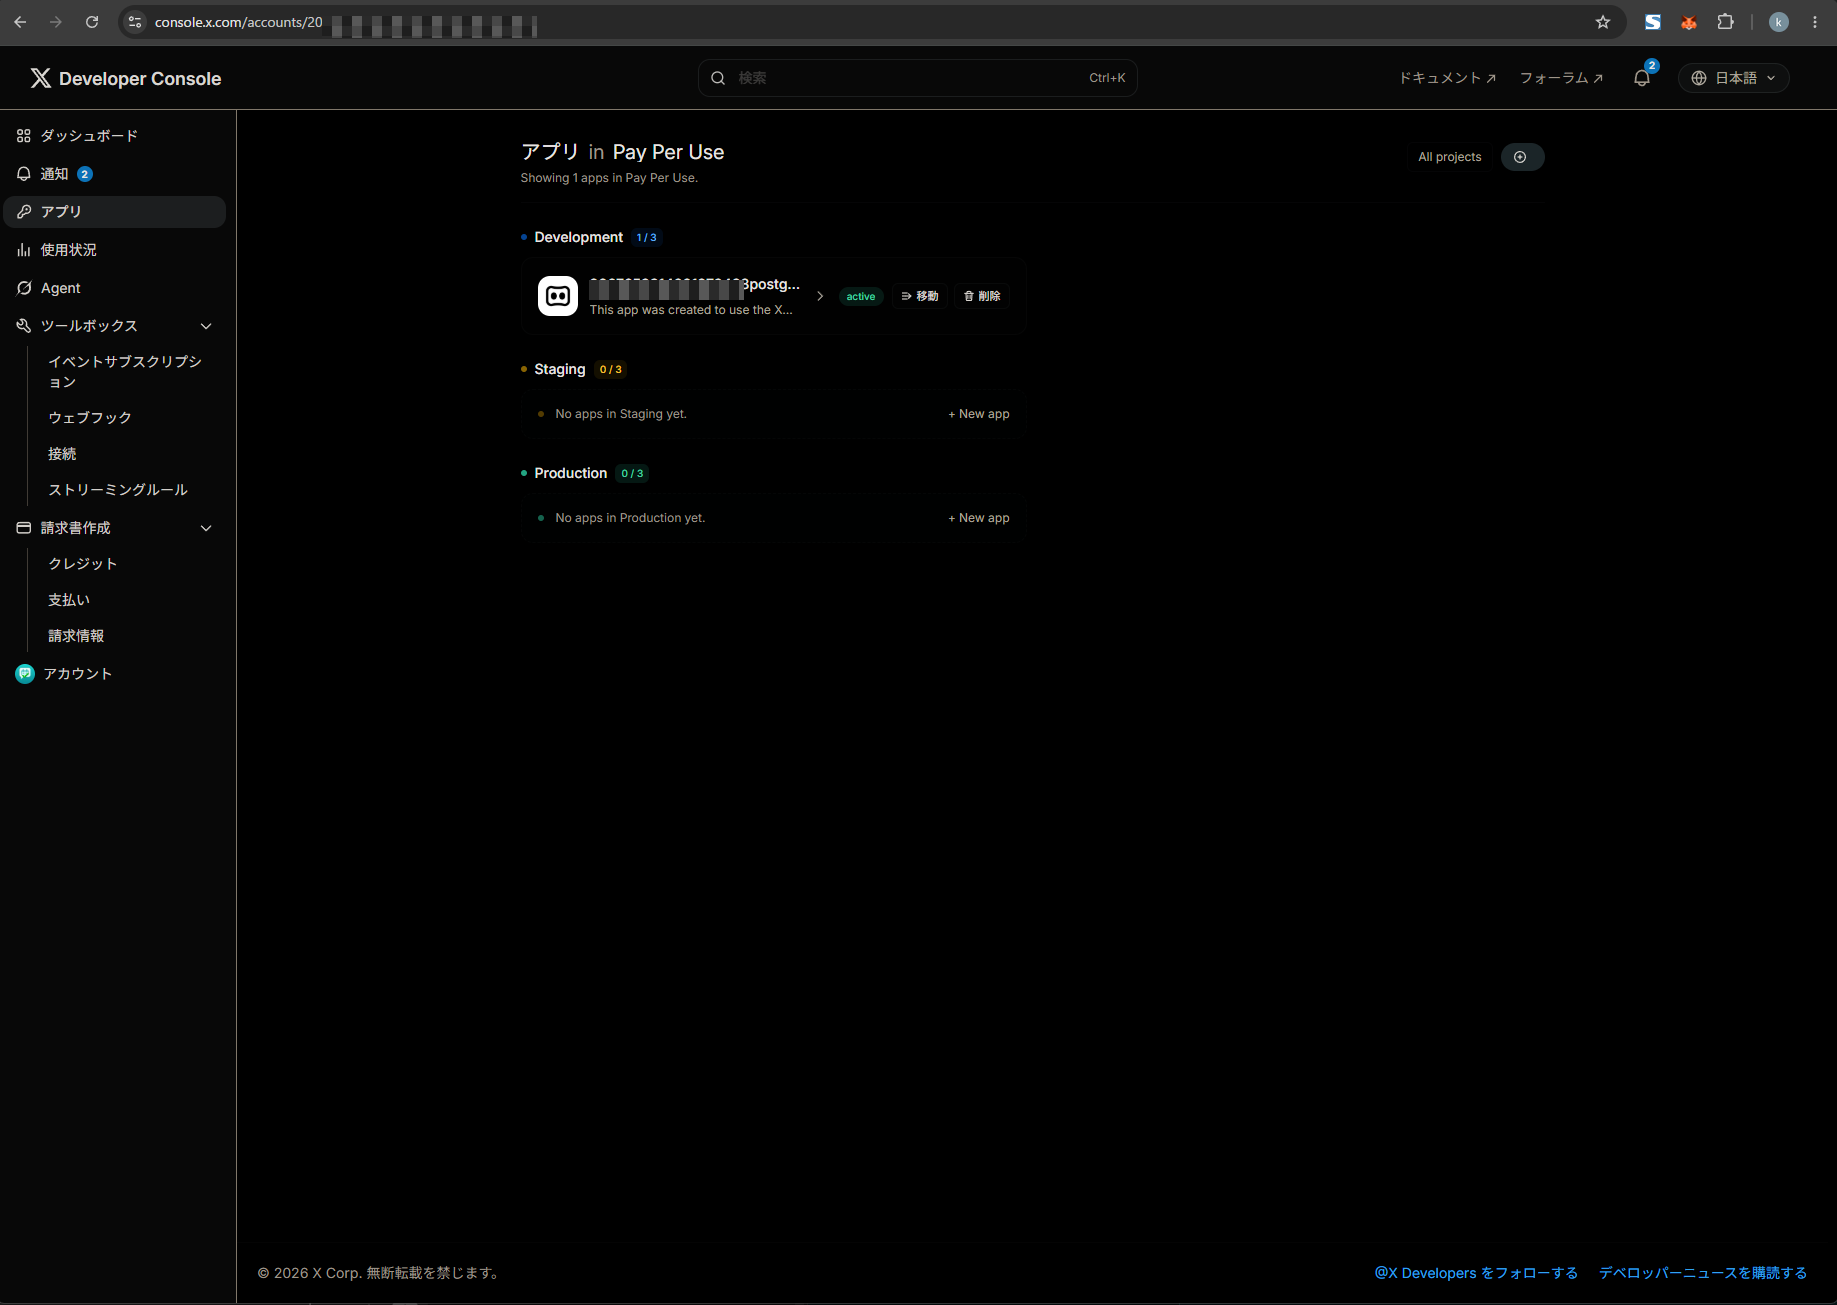
Task: Click the 削除 button for the app
Action: [982, 296]
